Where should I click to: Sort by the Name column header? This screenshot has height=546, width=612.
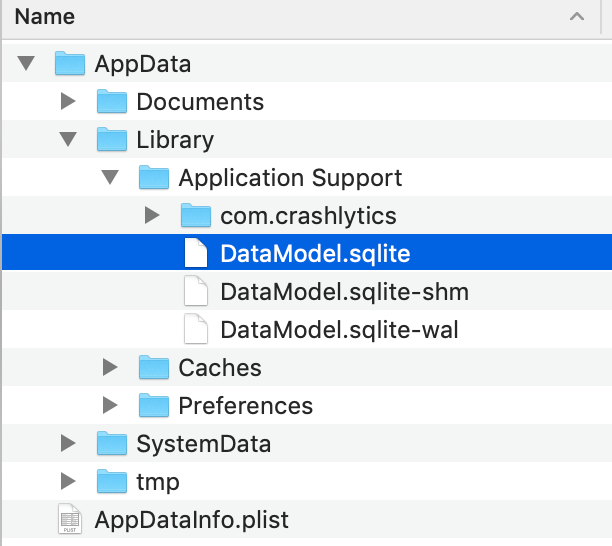tap(44, 17)
